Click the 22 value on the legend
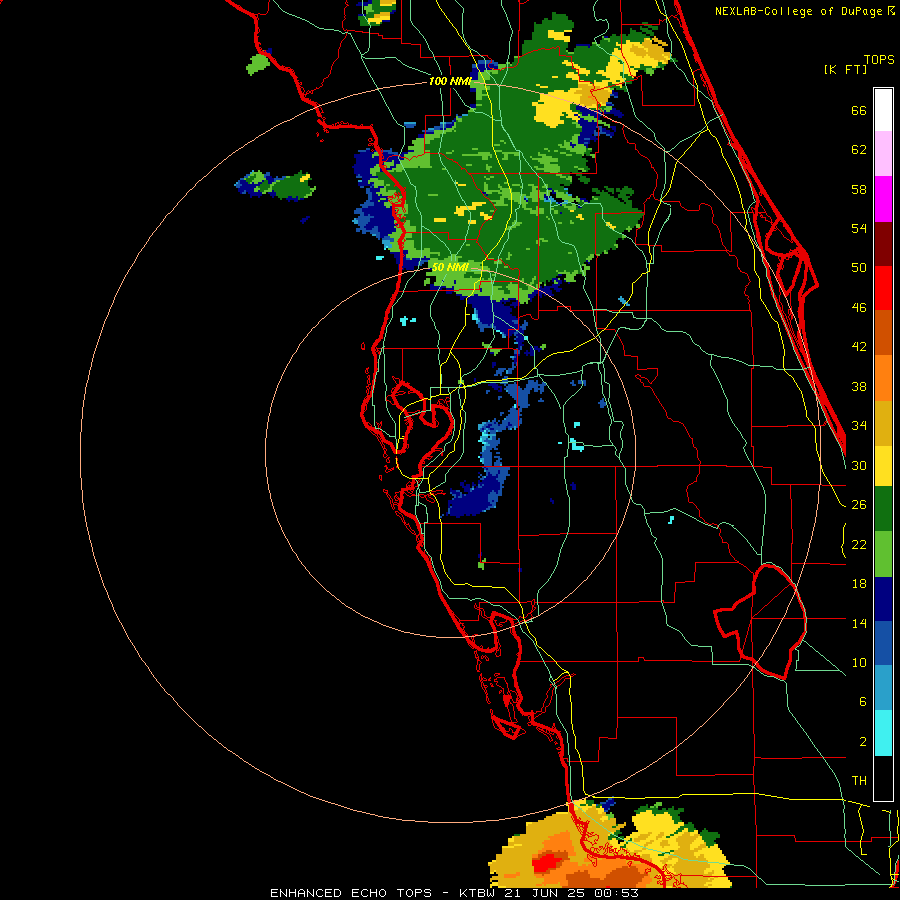900x900 pixels. point(859,544)
